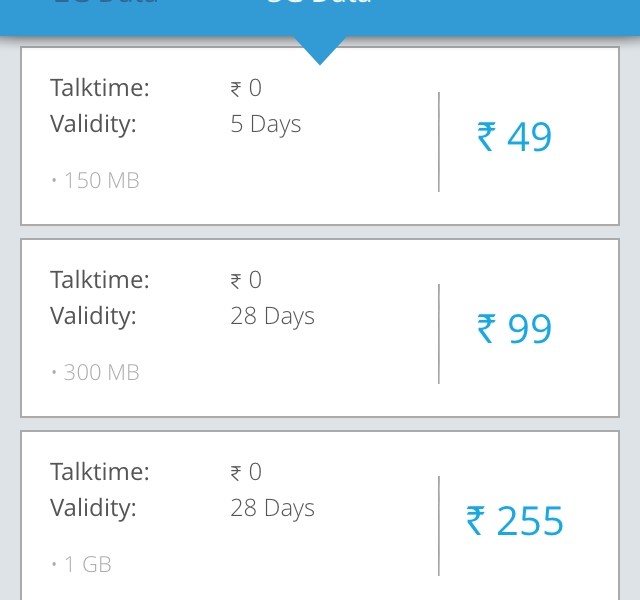Tap the 1 GB data plan text
Image resolution: width=640 pixels, height=600 pixels.
(83, 565)
